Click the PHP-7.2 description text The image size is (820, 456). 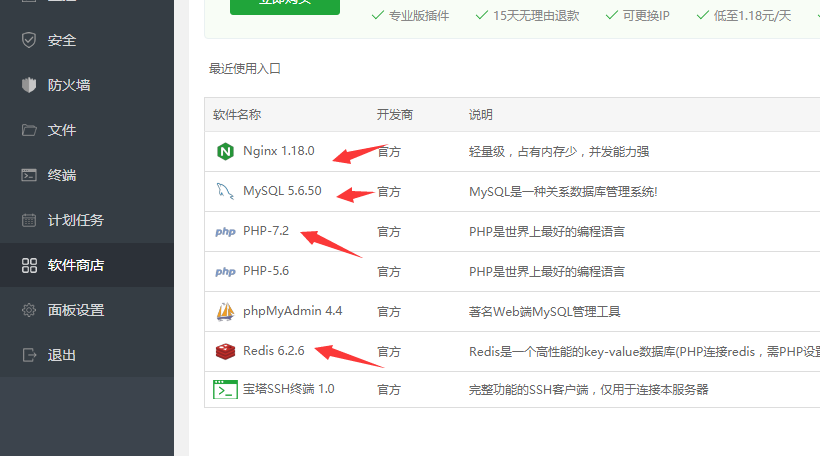click(x=546, y=232)
